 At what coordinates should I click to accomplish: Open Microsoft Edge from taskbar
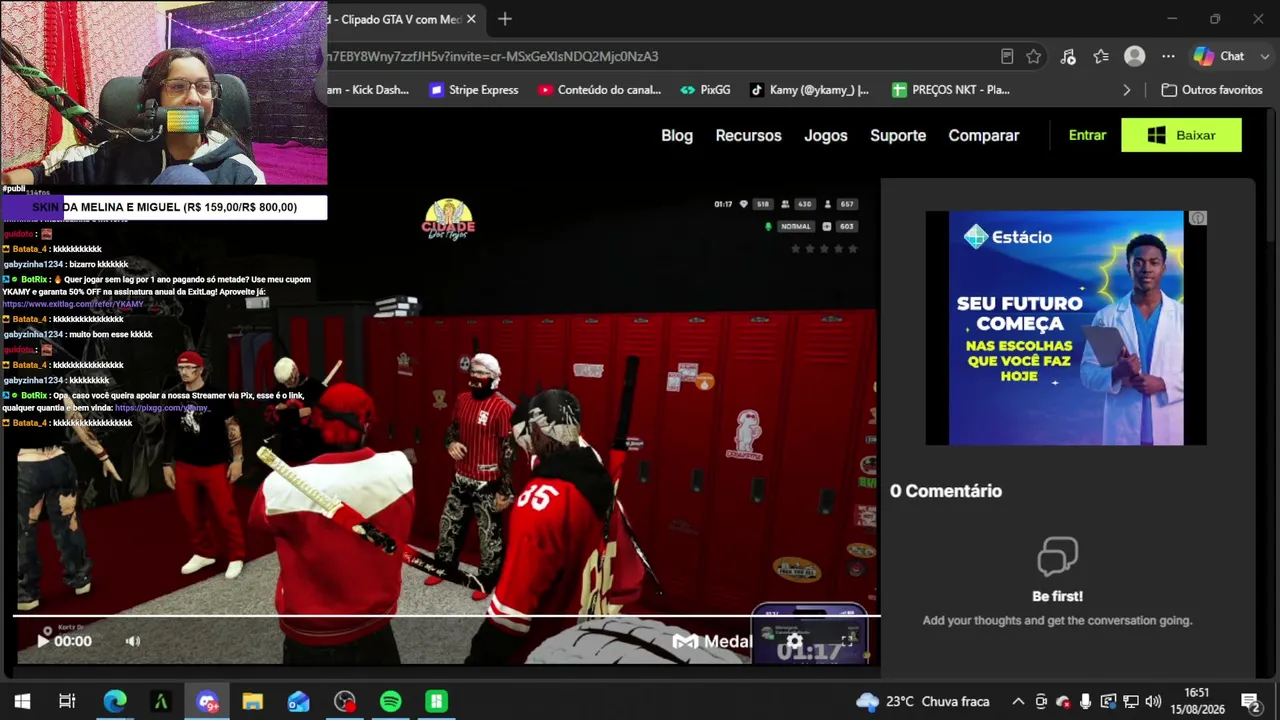[x=115, y=702]
